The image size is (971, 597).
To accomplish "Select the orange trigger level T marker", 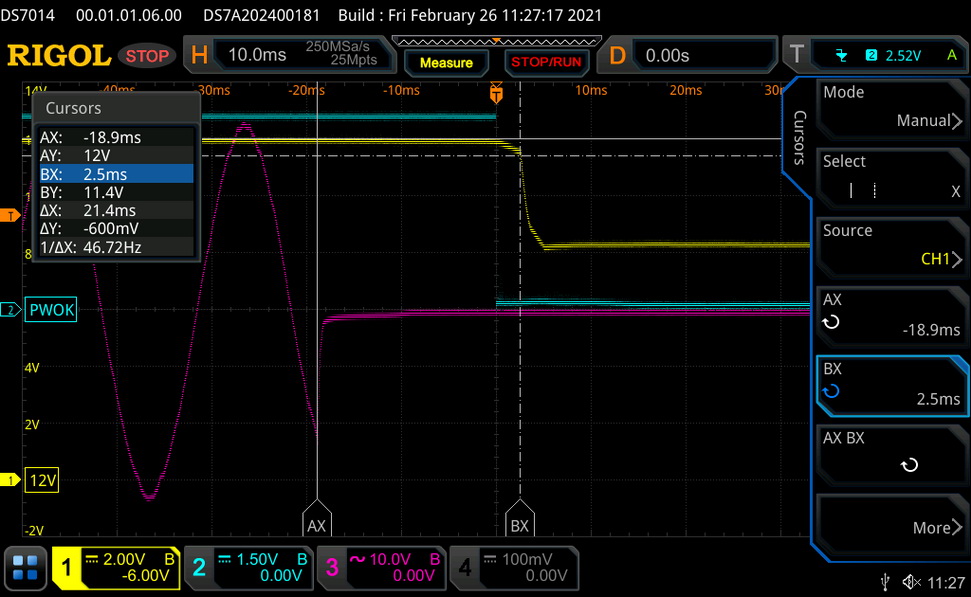I will (10, 216).
